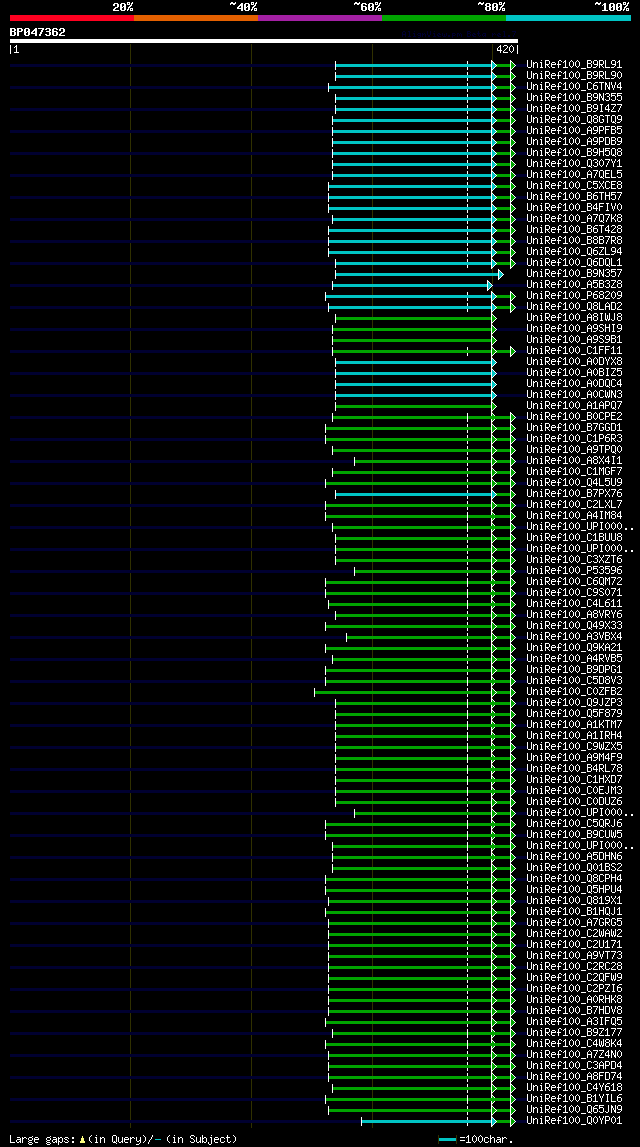Viewport: 640px width, 1147px height.
Task: Select the UniRef100_Q9JZP3 label
Action: point(574,702)
